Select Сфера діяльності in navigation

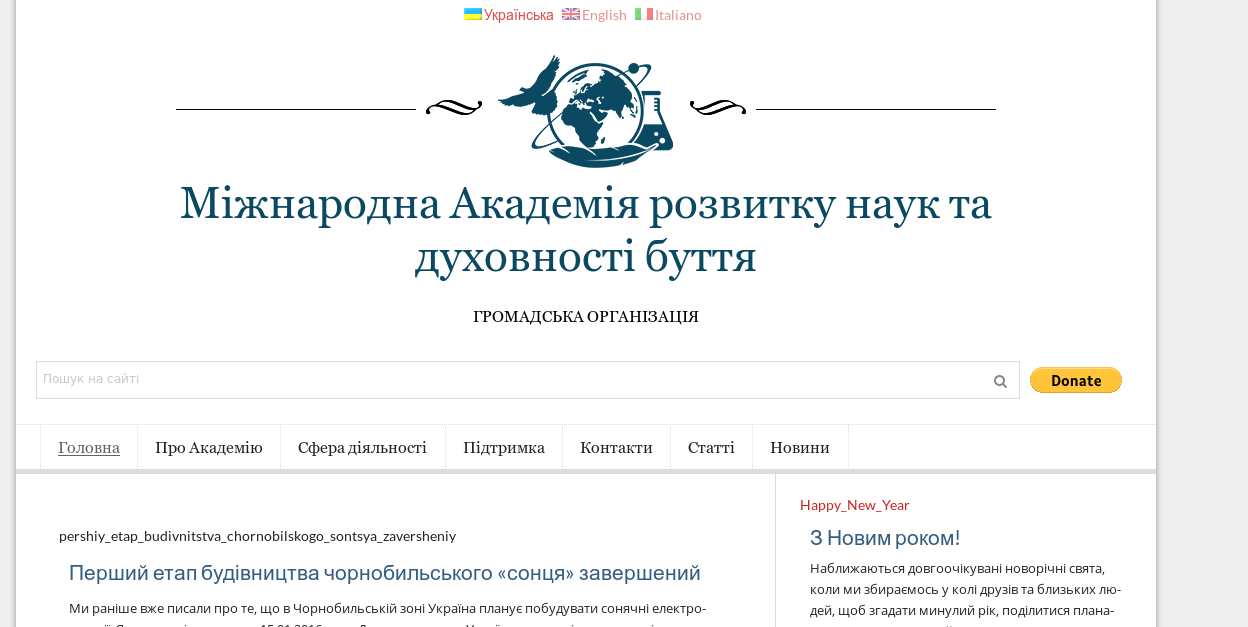(362, 448)
